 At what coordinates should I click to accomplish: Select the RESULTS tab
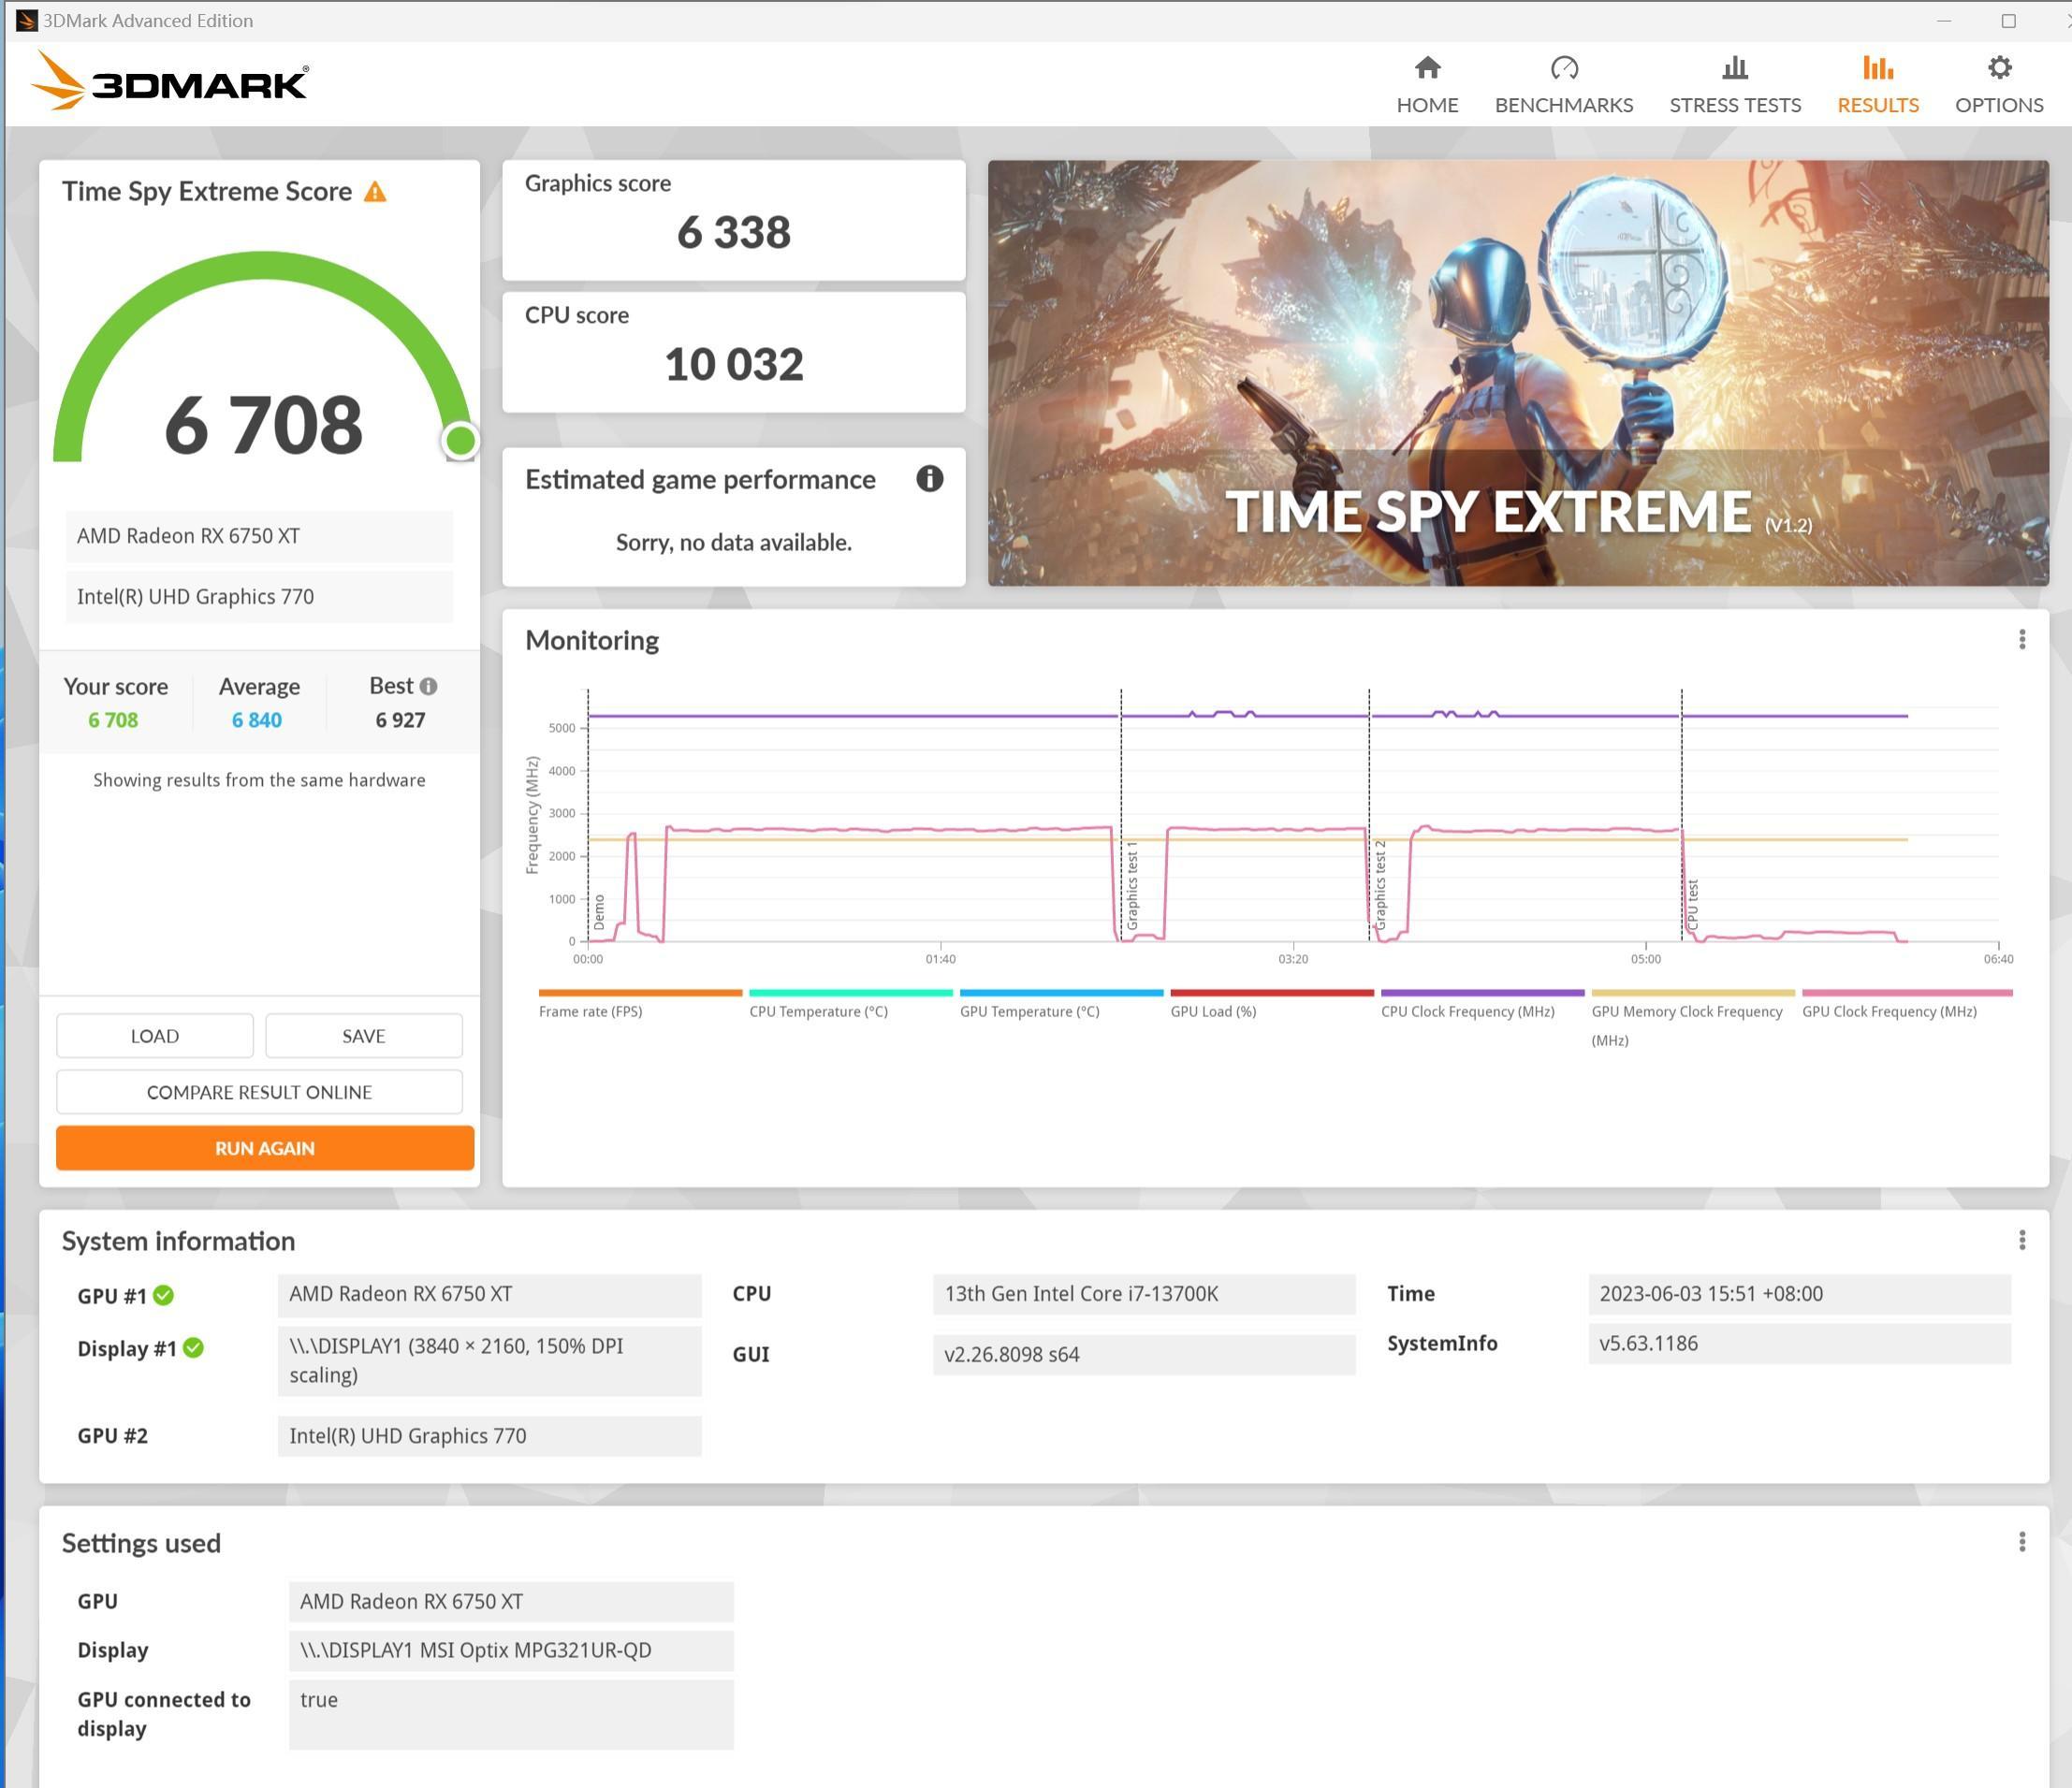coord(1877,86)
